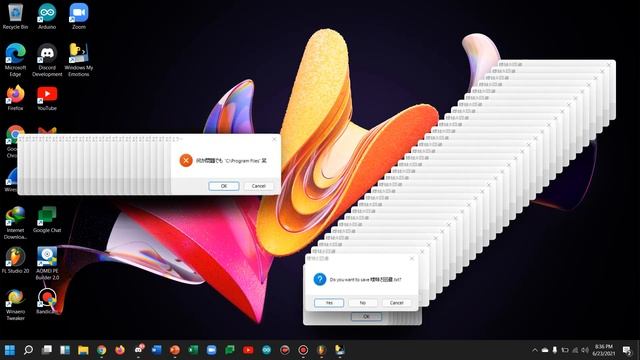Open the Widgets panel from taskbar
640x360 pixels.
[x=65, y=350]
